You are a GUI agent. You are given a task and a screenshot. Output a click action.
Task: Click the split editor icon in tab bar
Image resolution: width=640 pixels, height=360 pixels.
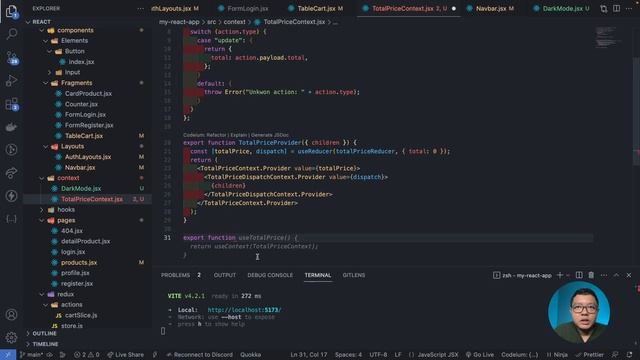pos(616,8)
